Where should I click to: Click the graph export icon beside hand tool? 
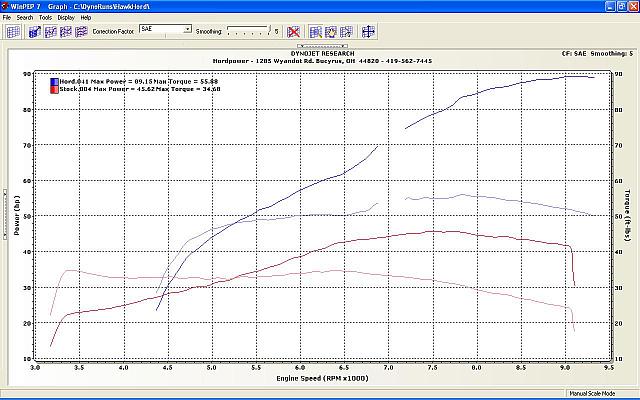click(x=346, y=31)
